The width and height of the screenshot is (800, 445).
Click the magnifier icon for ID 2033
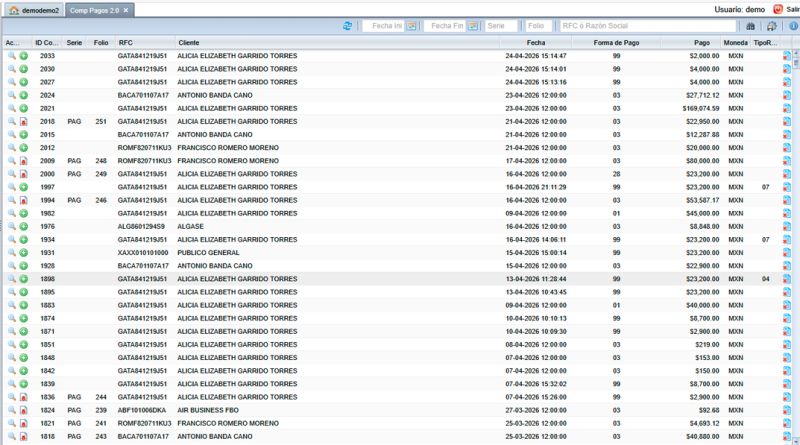click(x=11, y=56)
